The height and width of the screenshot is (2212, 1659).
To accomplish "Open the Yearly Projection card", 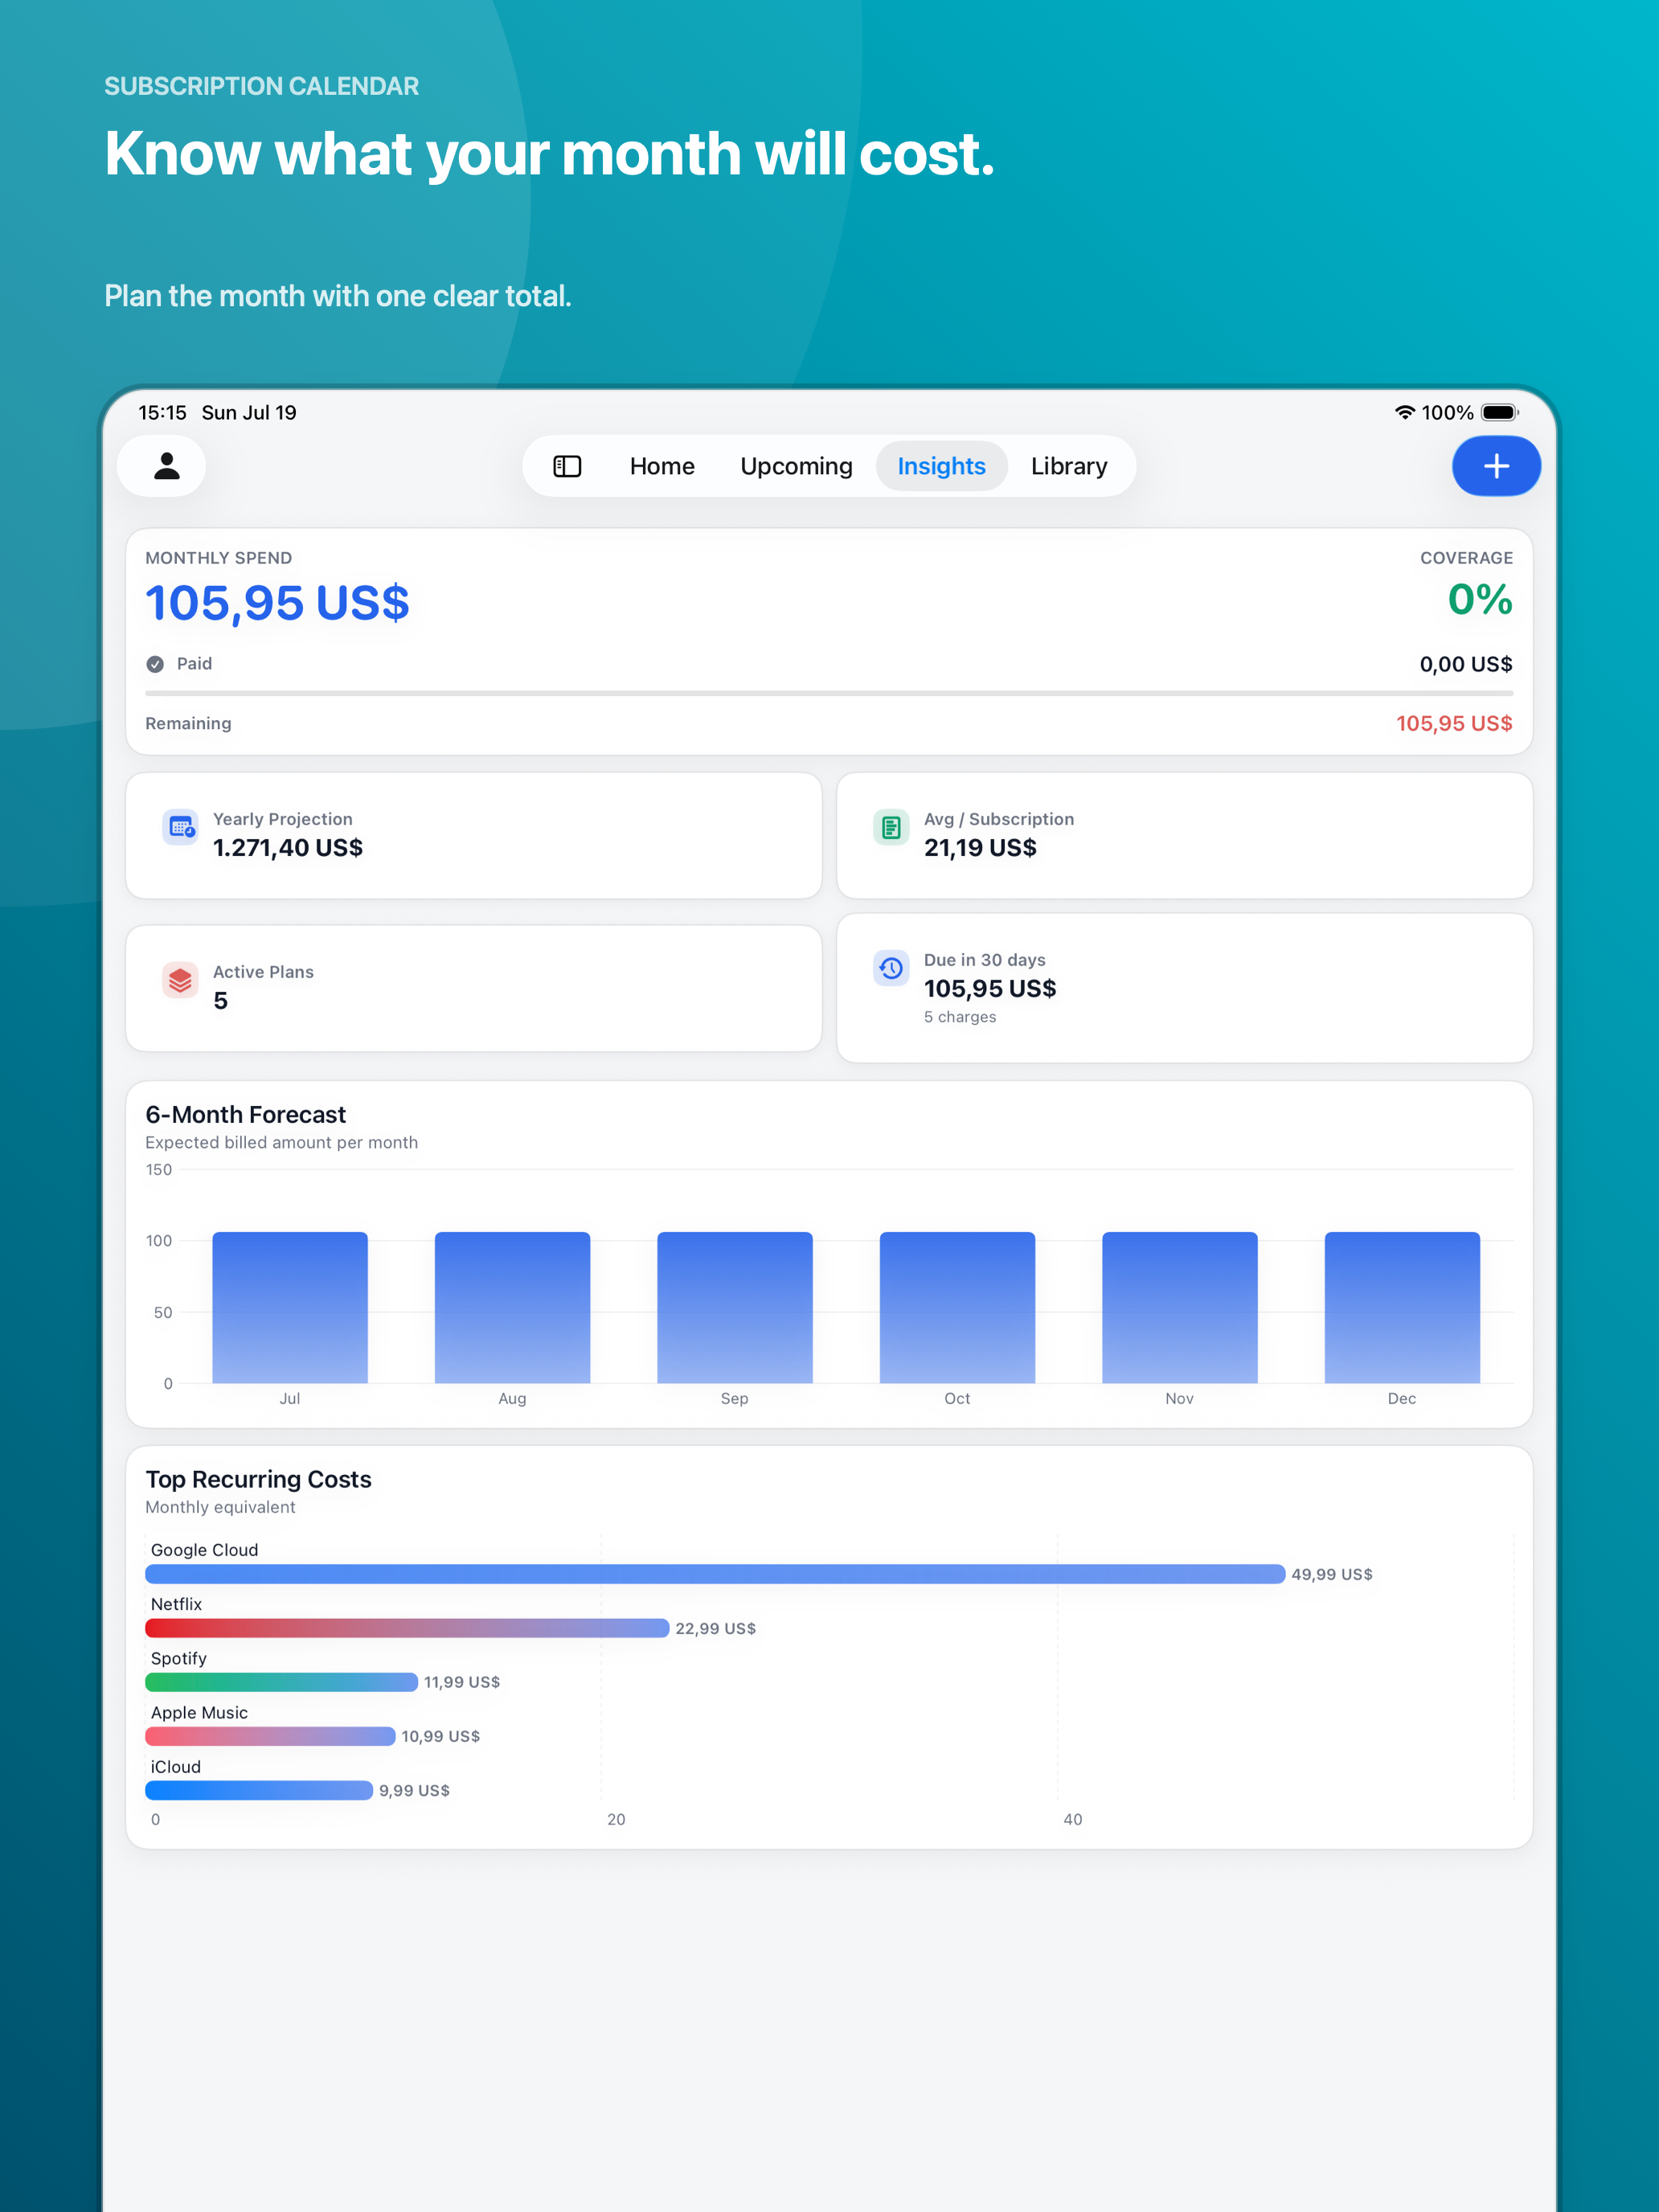I will (474, 835).
